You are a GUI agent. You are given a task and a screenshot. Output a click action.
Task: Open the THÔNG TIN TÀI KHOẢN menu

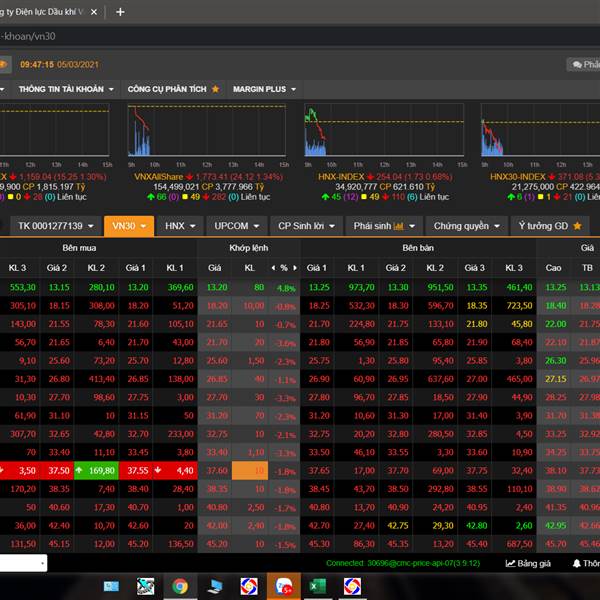pyautogui.click(x=66, y=89)
